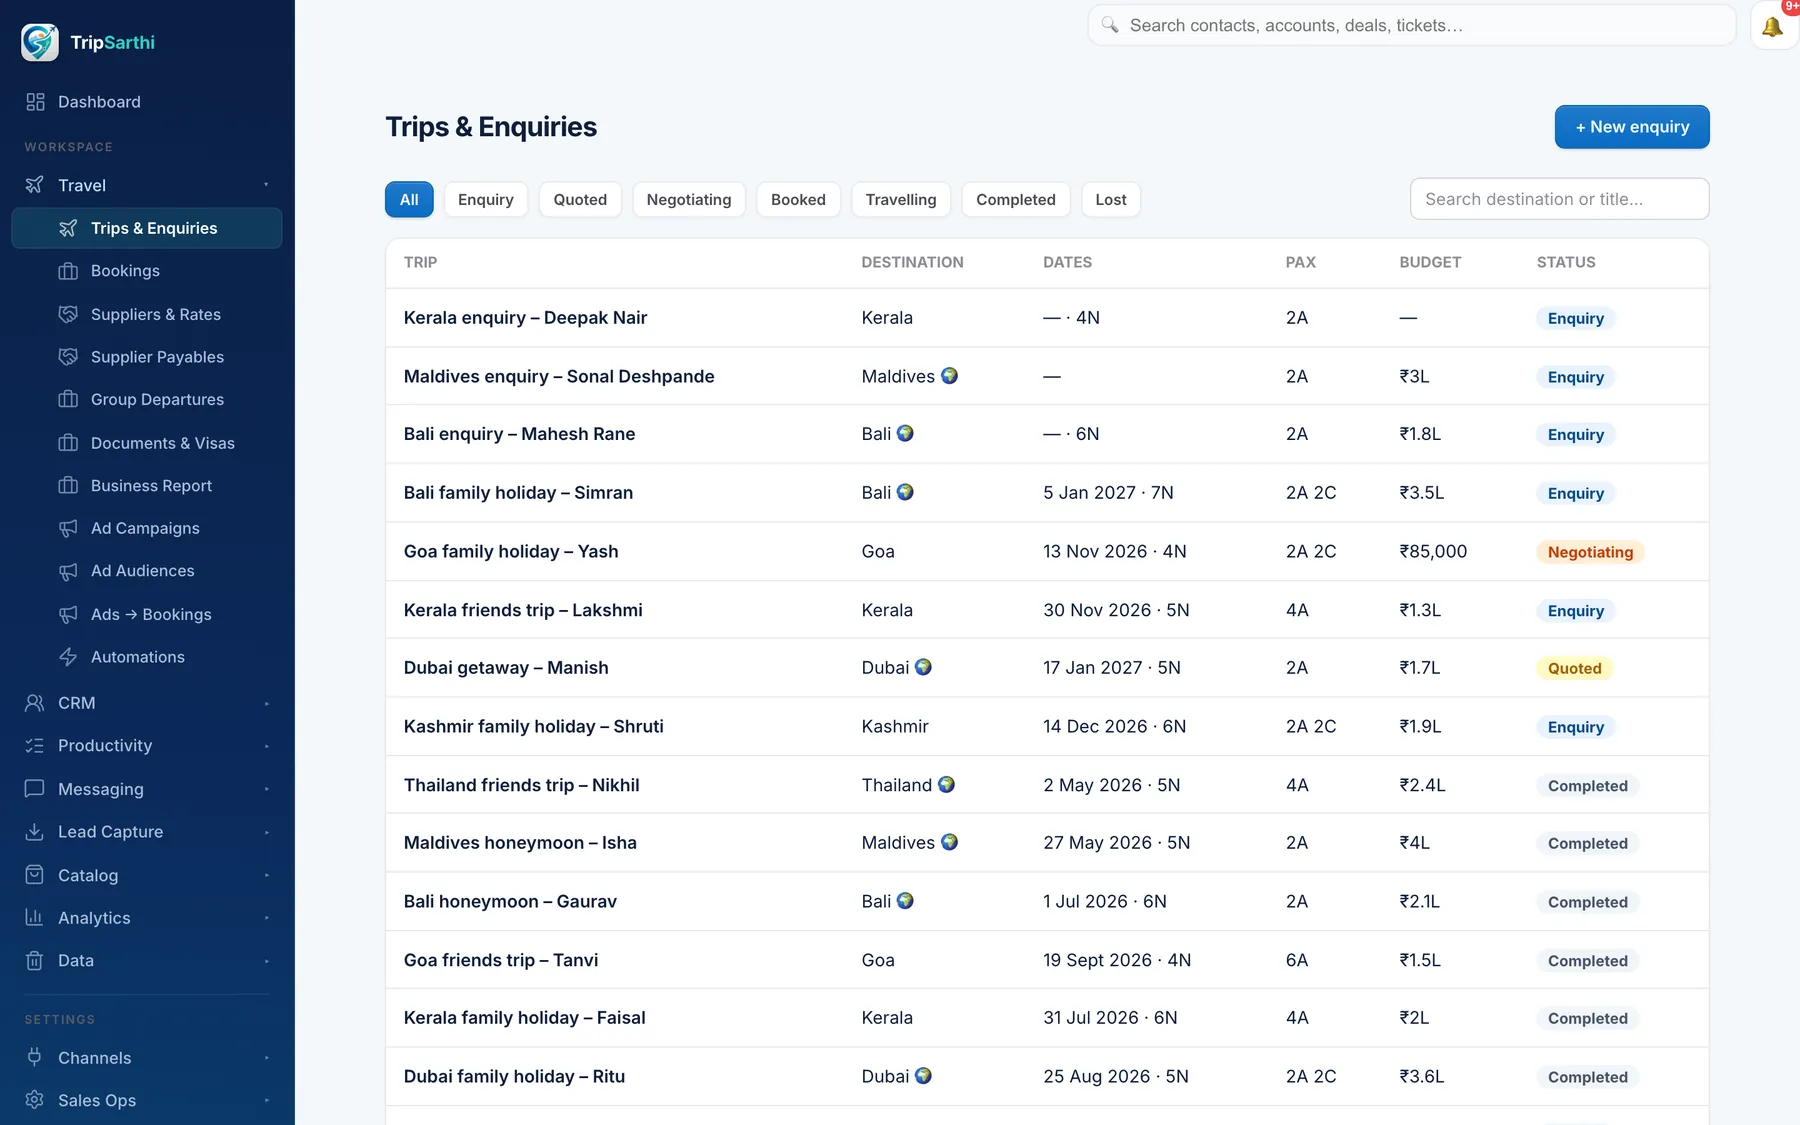
Task: Select the Completed filter tab
Action: point(1016,200)
